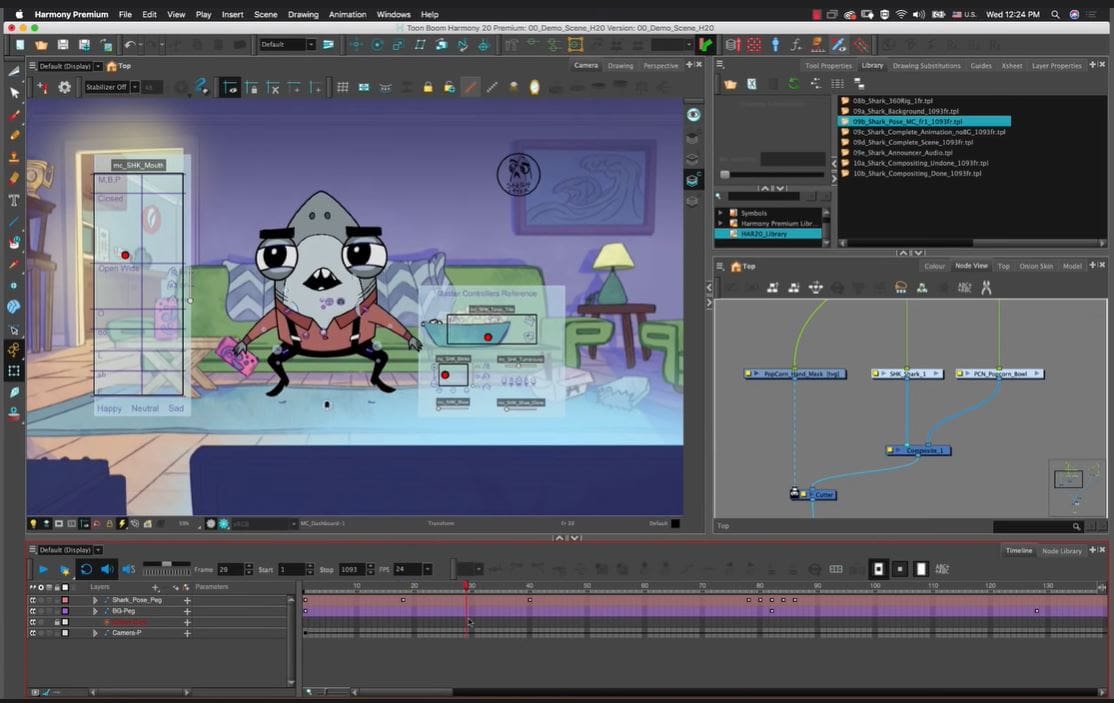Switch to the Onion Skin tab
This screenshot has height=703, width=1114.
[x=1036, y=266]
